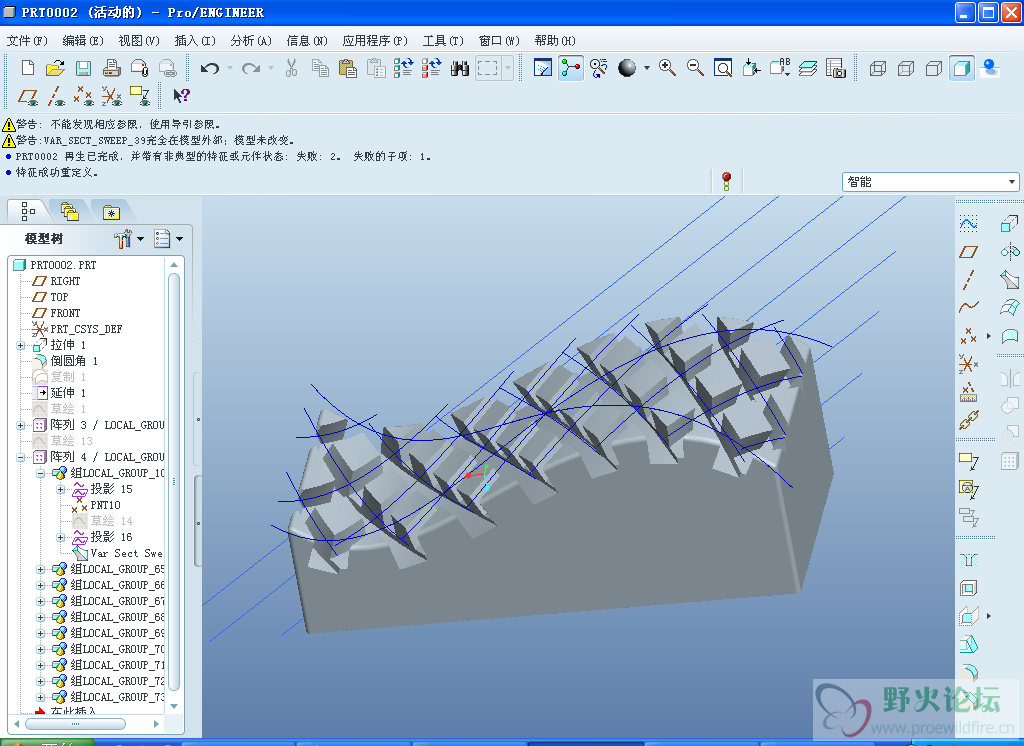
Task: Open the layers tool icon
Action: click(x=808, y=68)
